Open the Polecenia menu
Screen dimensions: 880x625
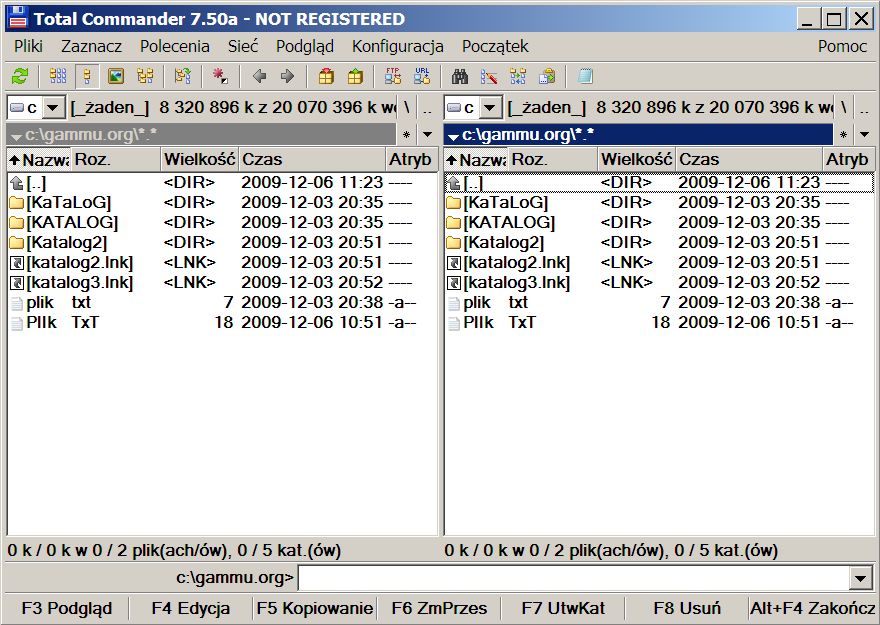click(175, 46)
